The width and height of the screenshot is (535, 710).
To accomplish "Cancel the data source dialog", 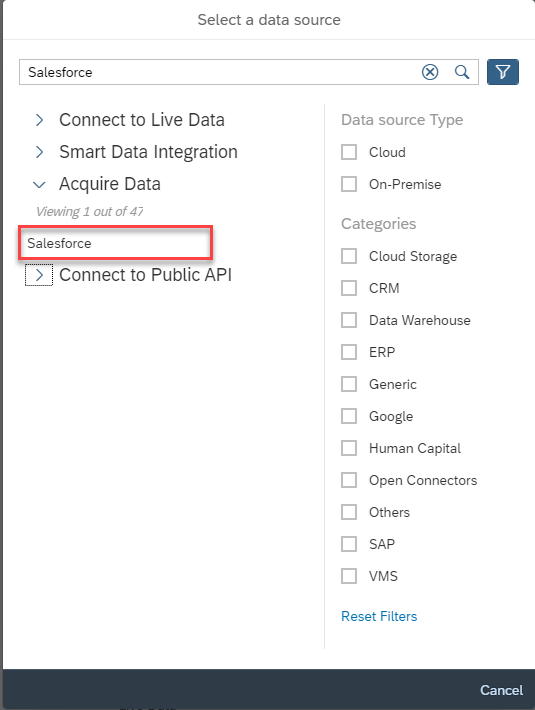I will [x=501, y=690].
